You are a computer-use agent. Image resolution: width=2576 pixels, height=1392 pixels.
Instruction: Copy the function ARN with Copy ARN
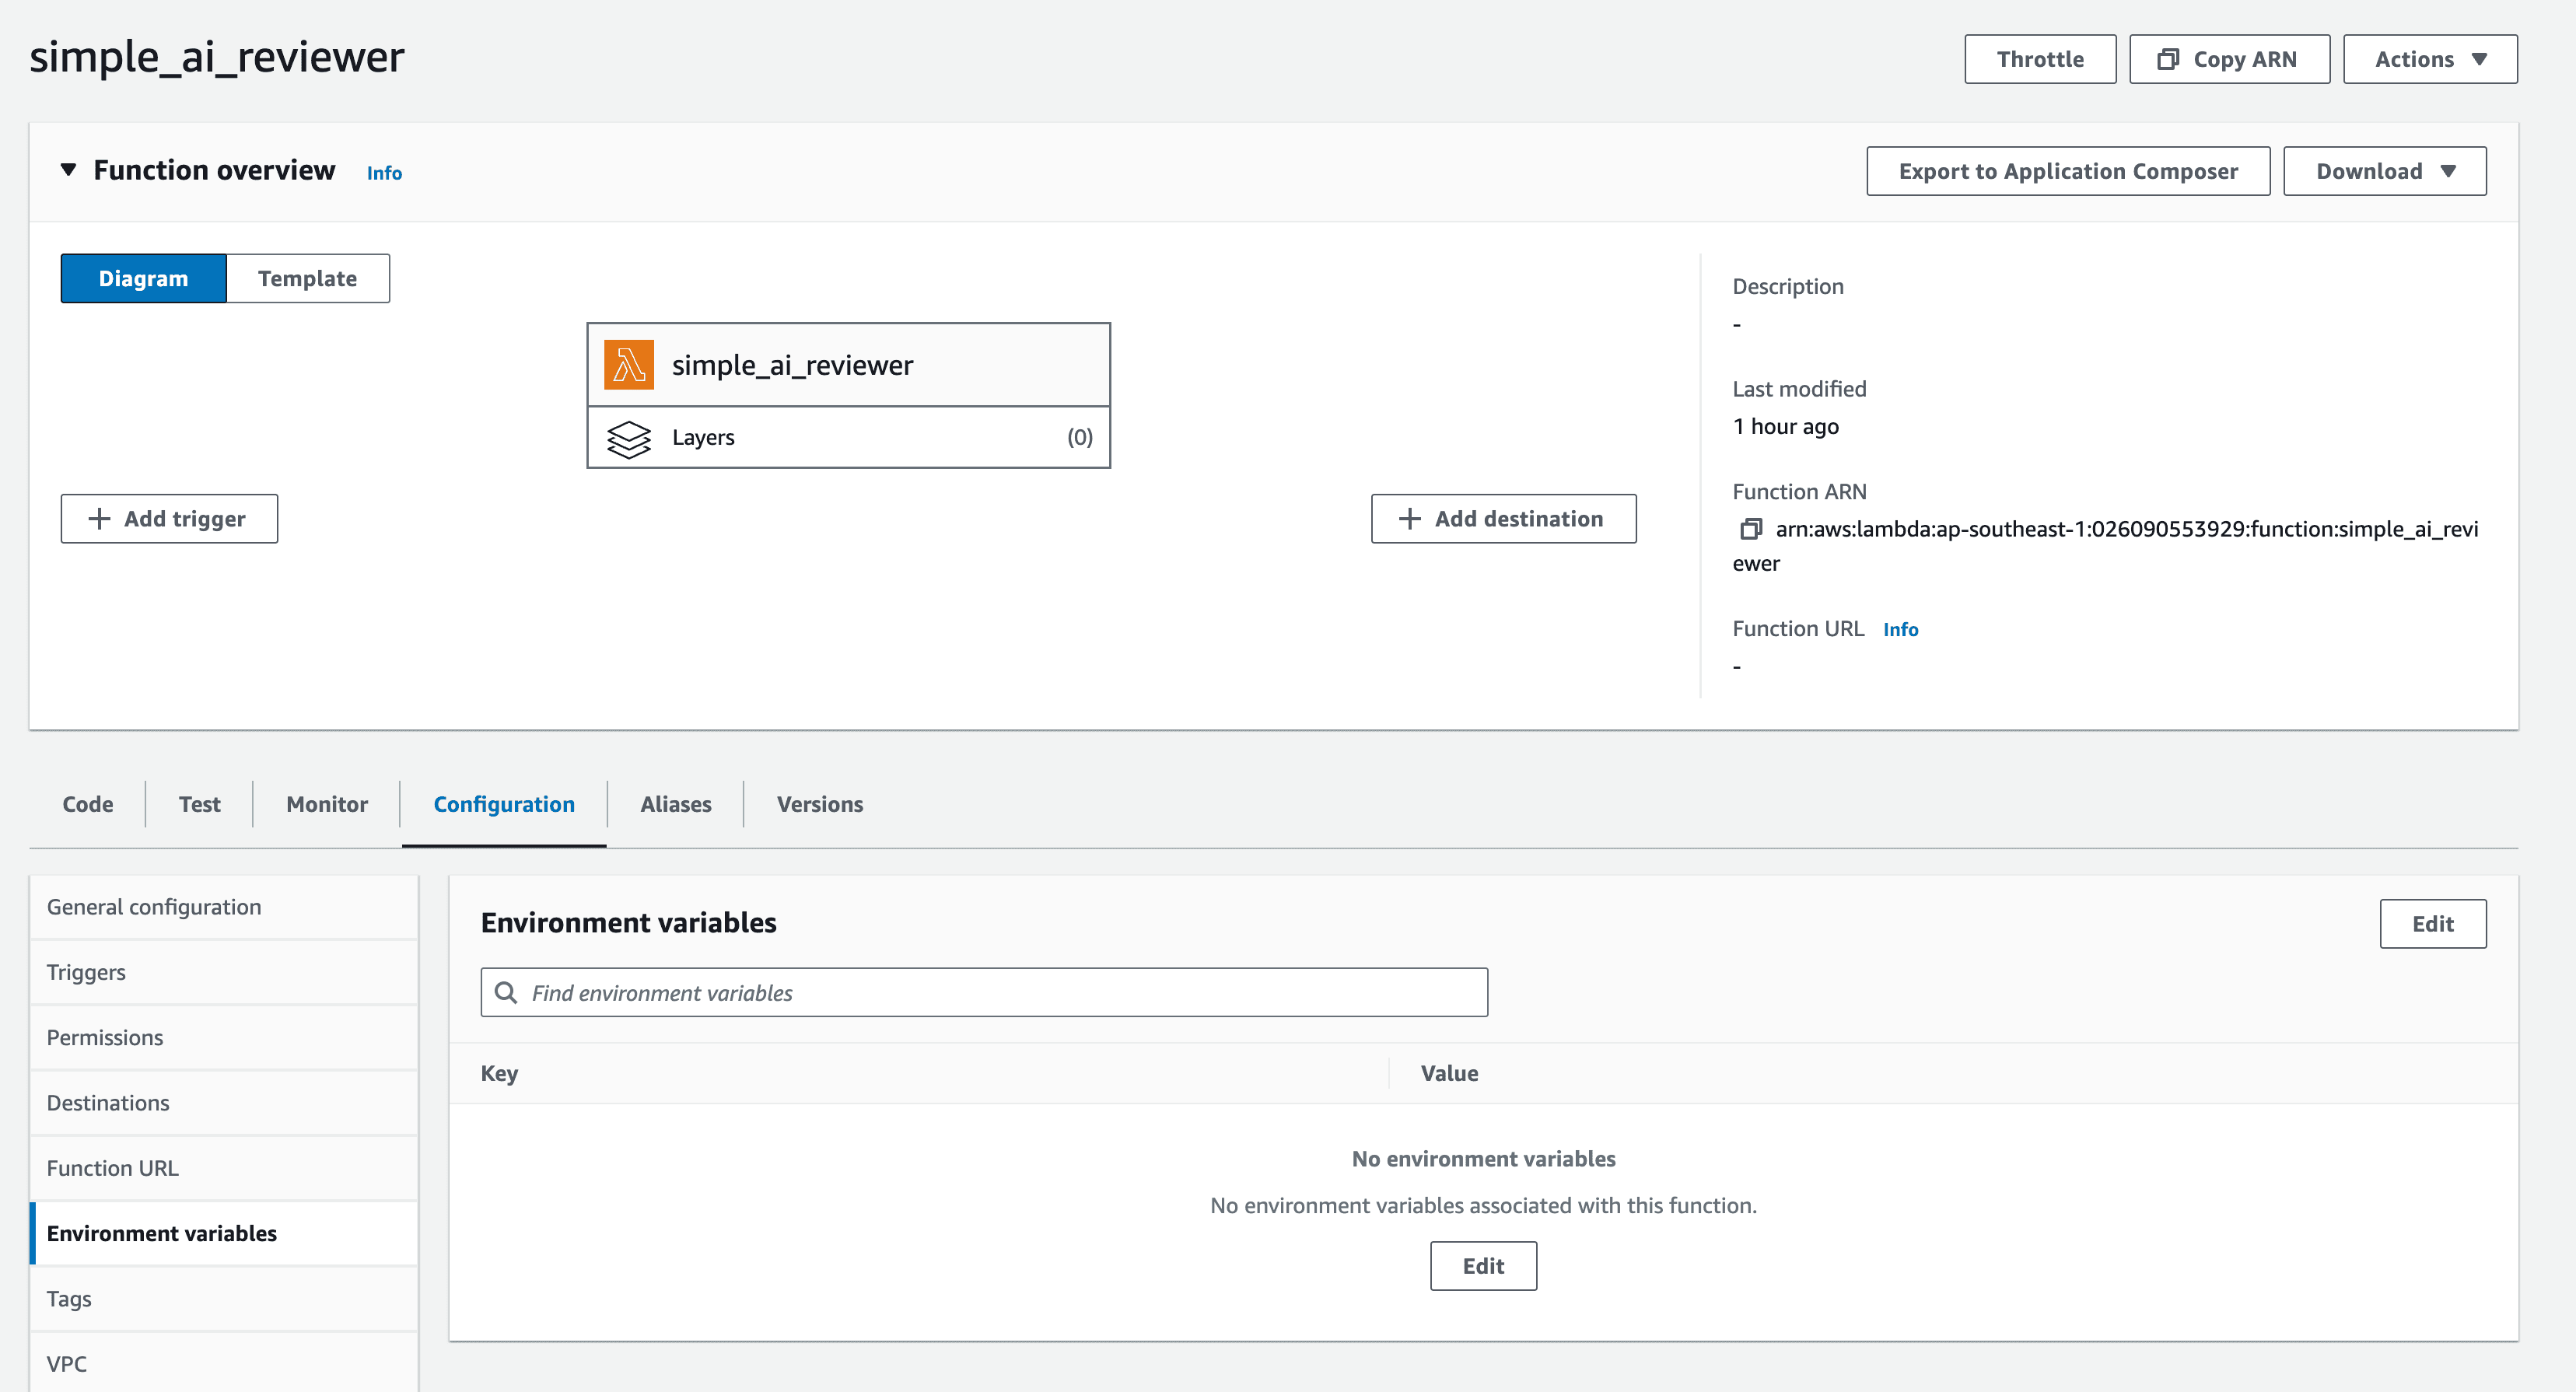(x=2229, y=59)
